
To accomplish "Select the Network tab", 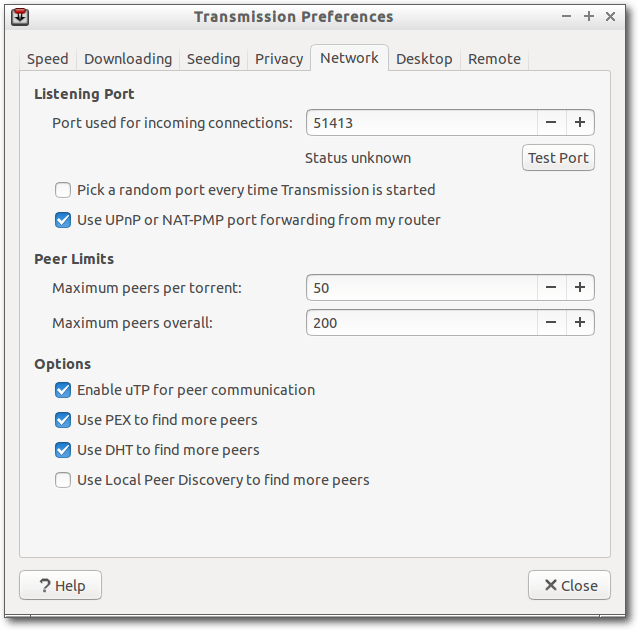I will pyautogui.click(x=350, y=58).
